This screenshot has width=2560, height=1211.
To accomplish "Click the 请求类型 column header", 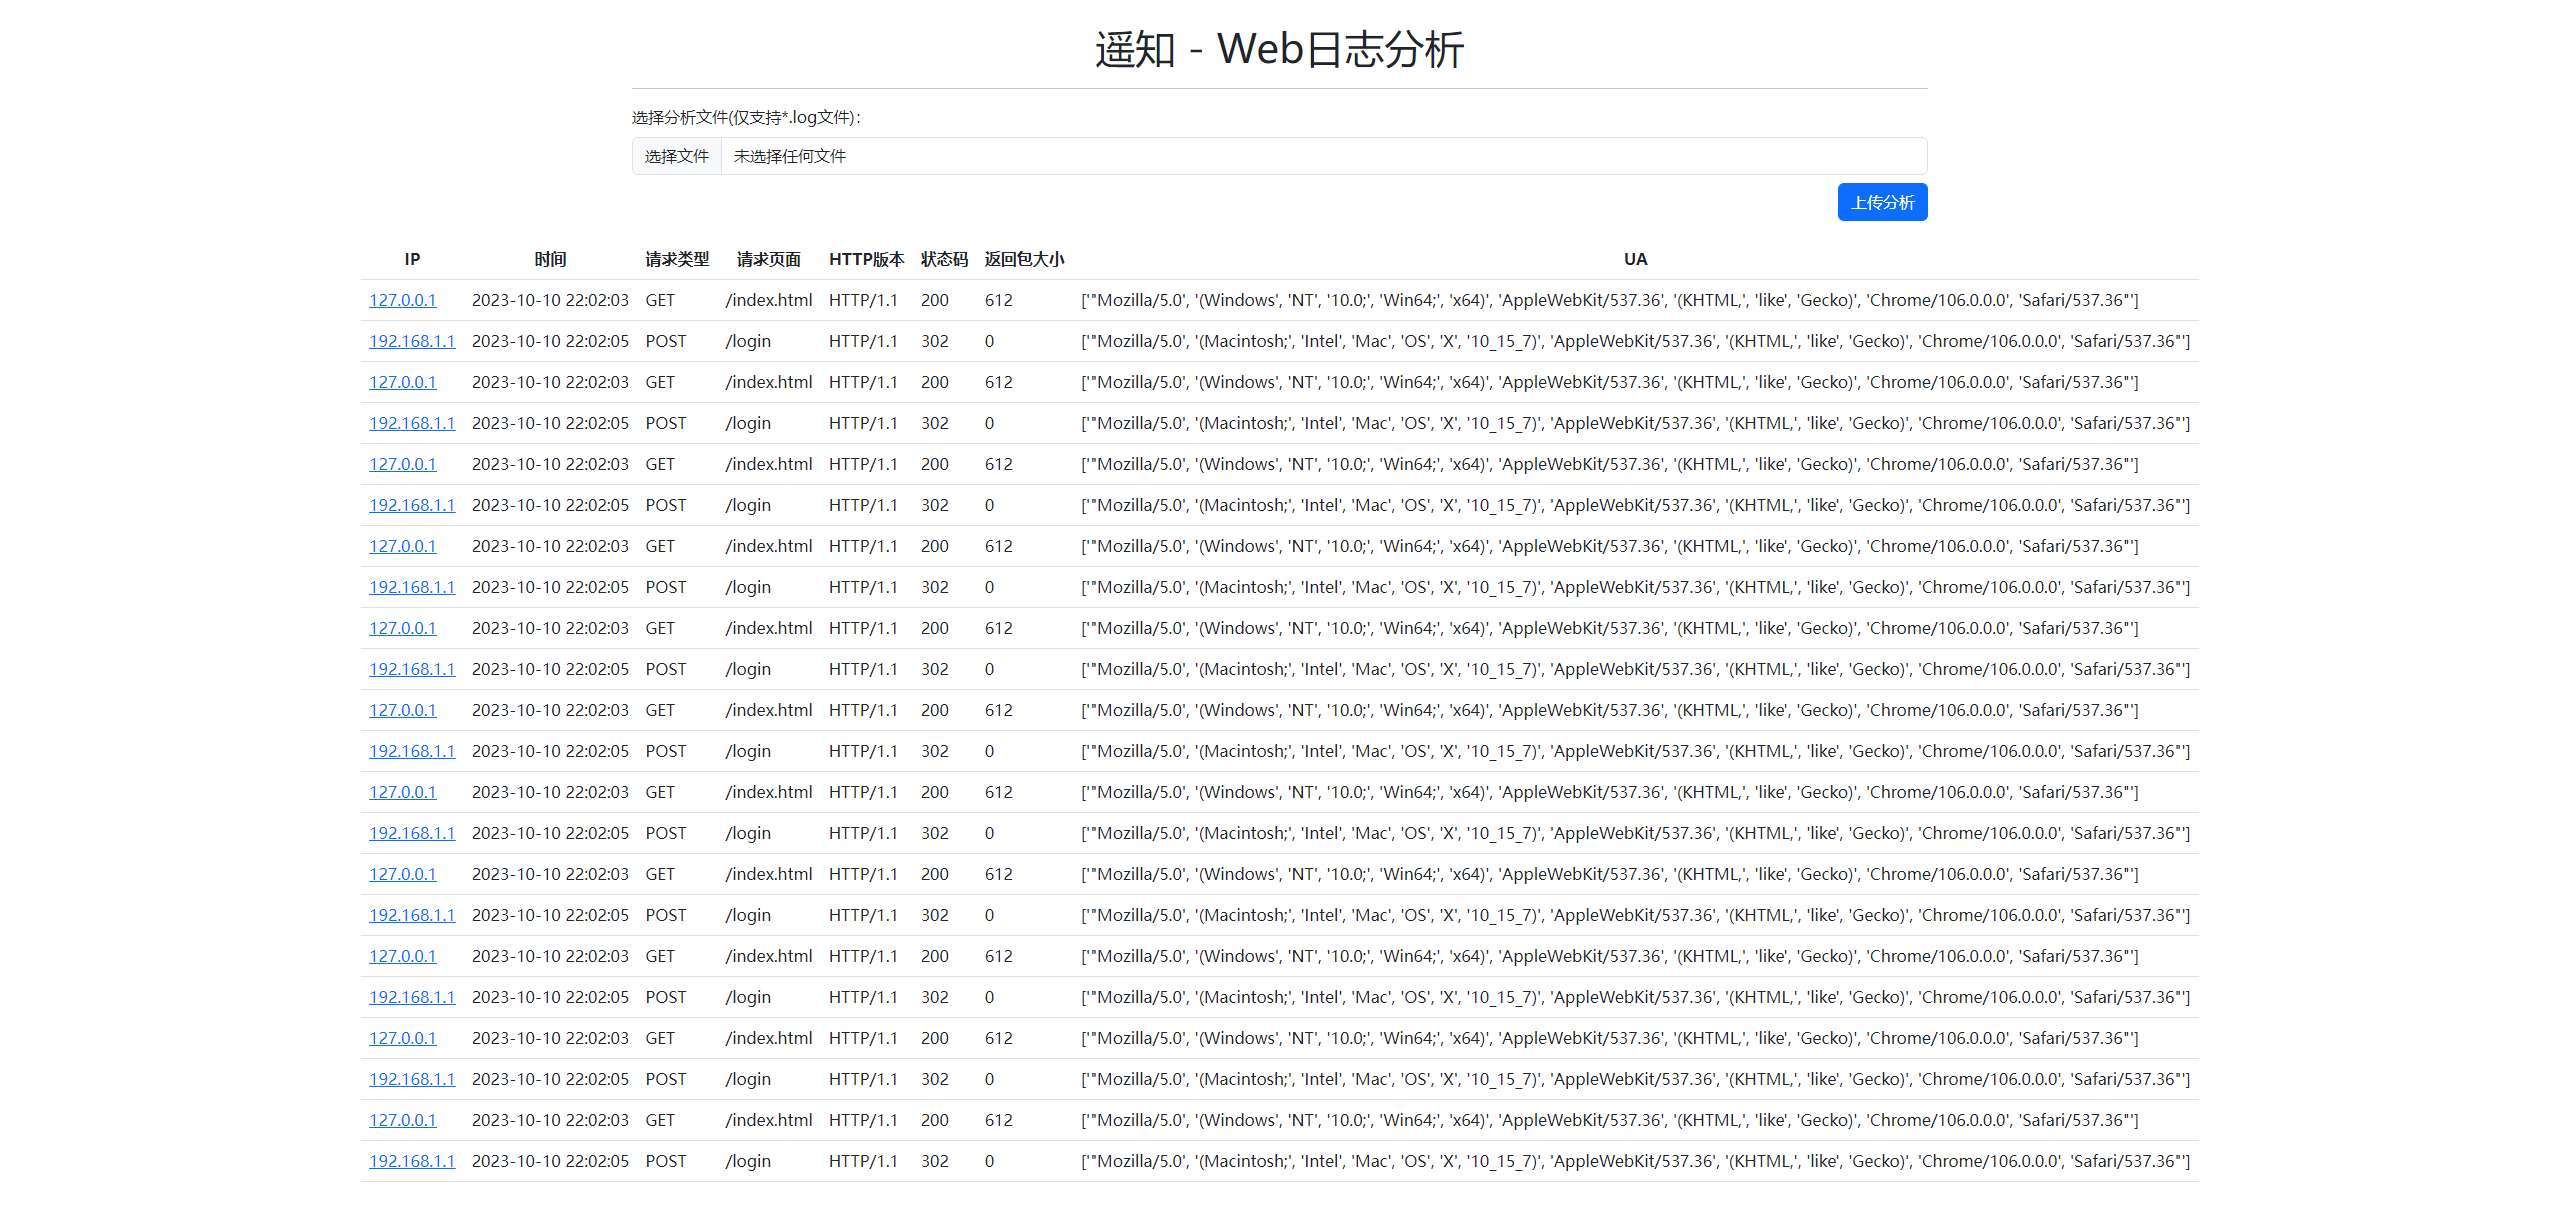I will pyautogui.click(x=677, y=259).
